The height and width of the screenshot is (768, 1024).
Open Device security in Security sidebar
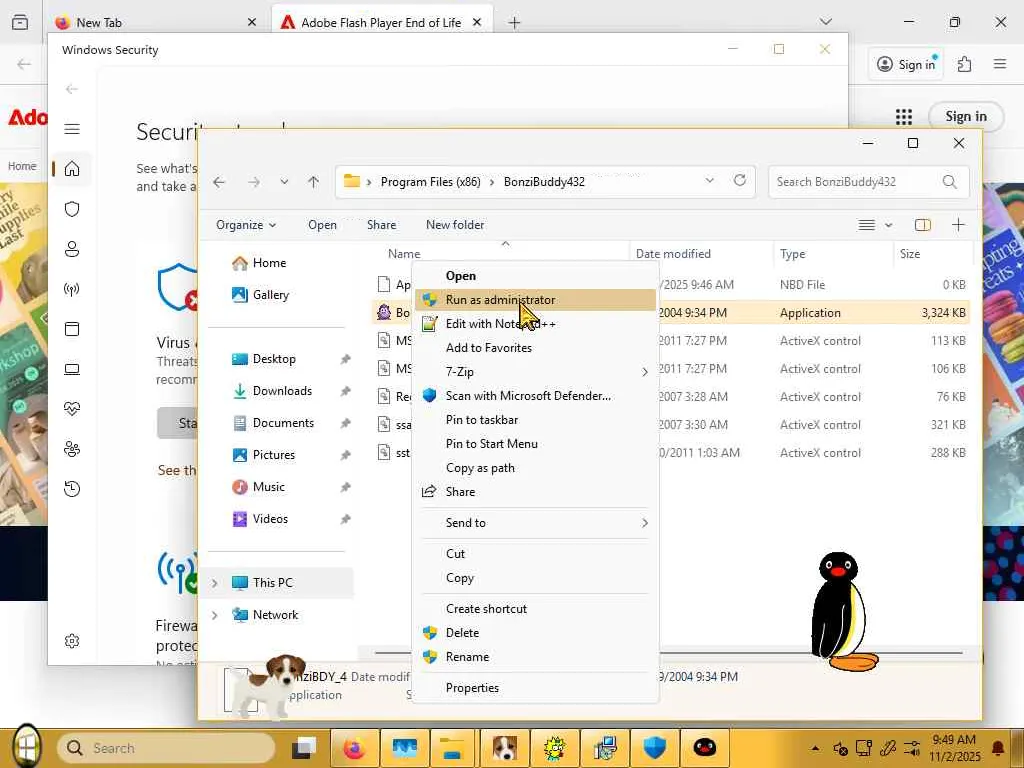(x=72, y=369)
